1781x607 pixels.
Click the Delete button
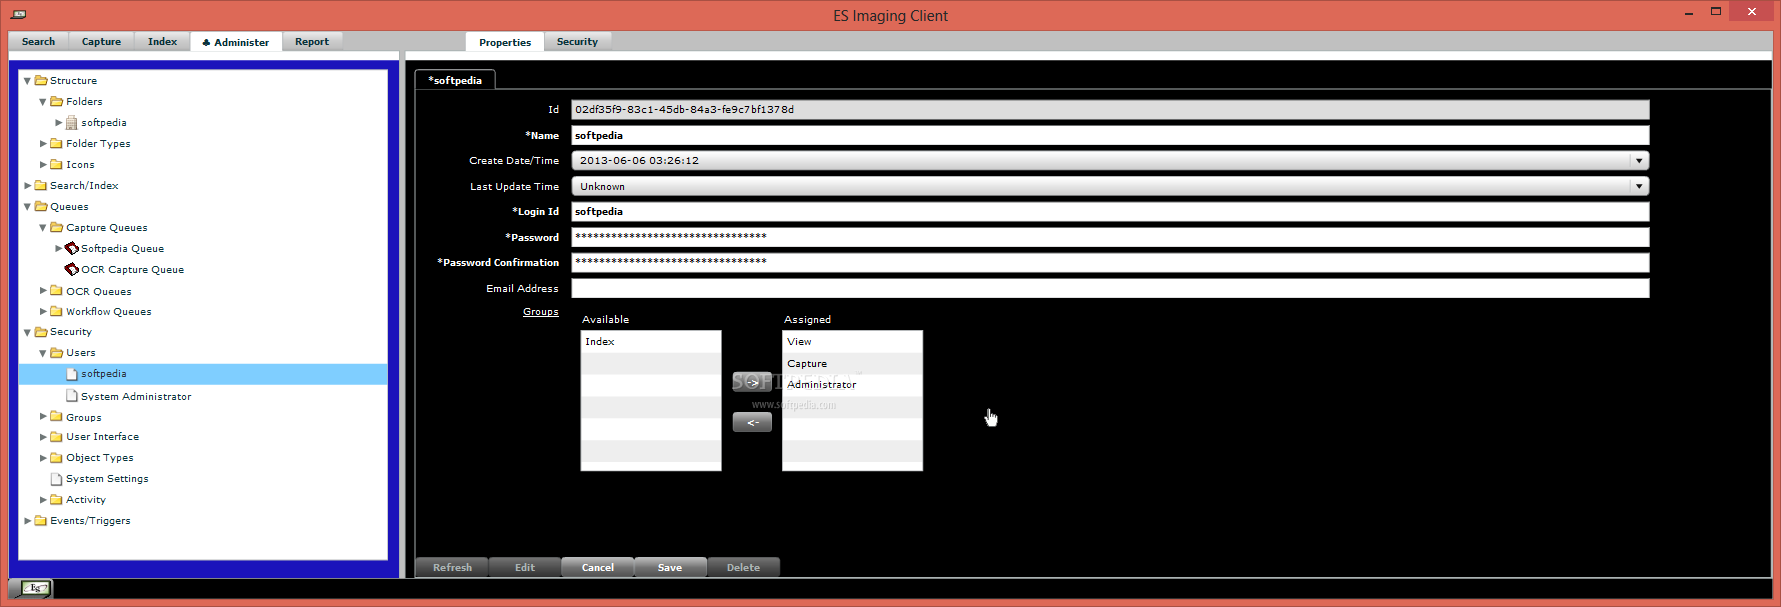click(x=743, y=567)
